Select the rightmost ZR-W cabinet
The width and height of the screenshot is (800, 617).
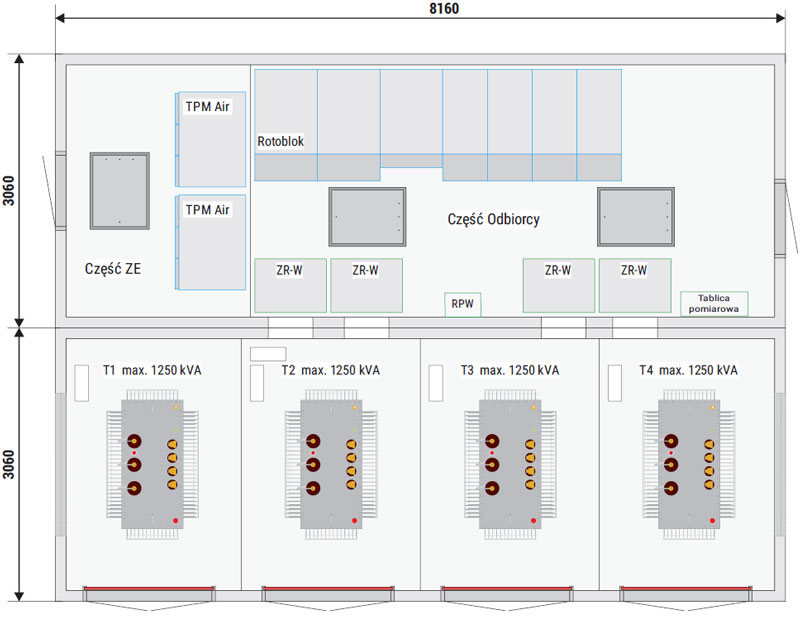[634, 285]
